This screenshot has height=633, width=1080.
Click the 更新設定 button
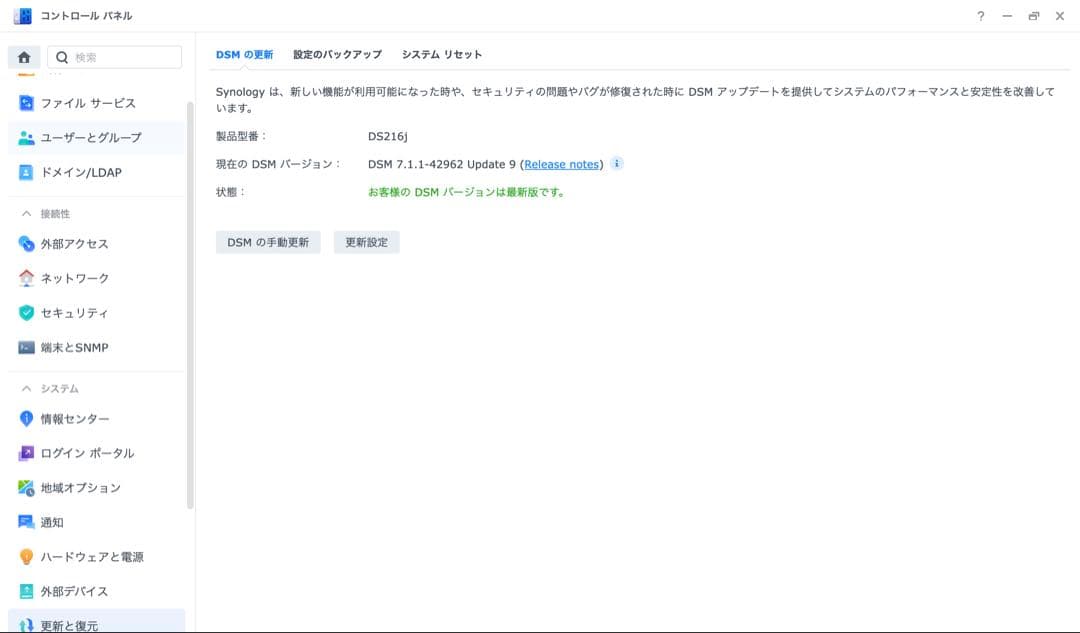tap(366, 242)
